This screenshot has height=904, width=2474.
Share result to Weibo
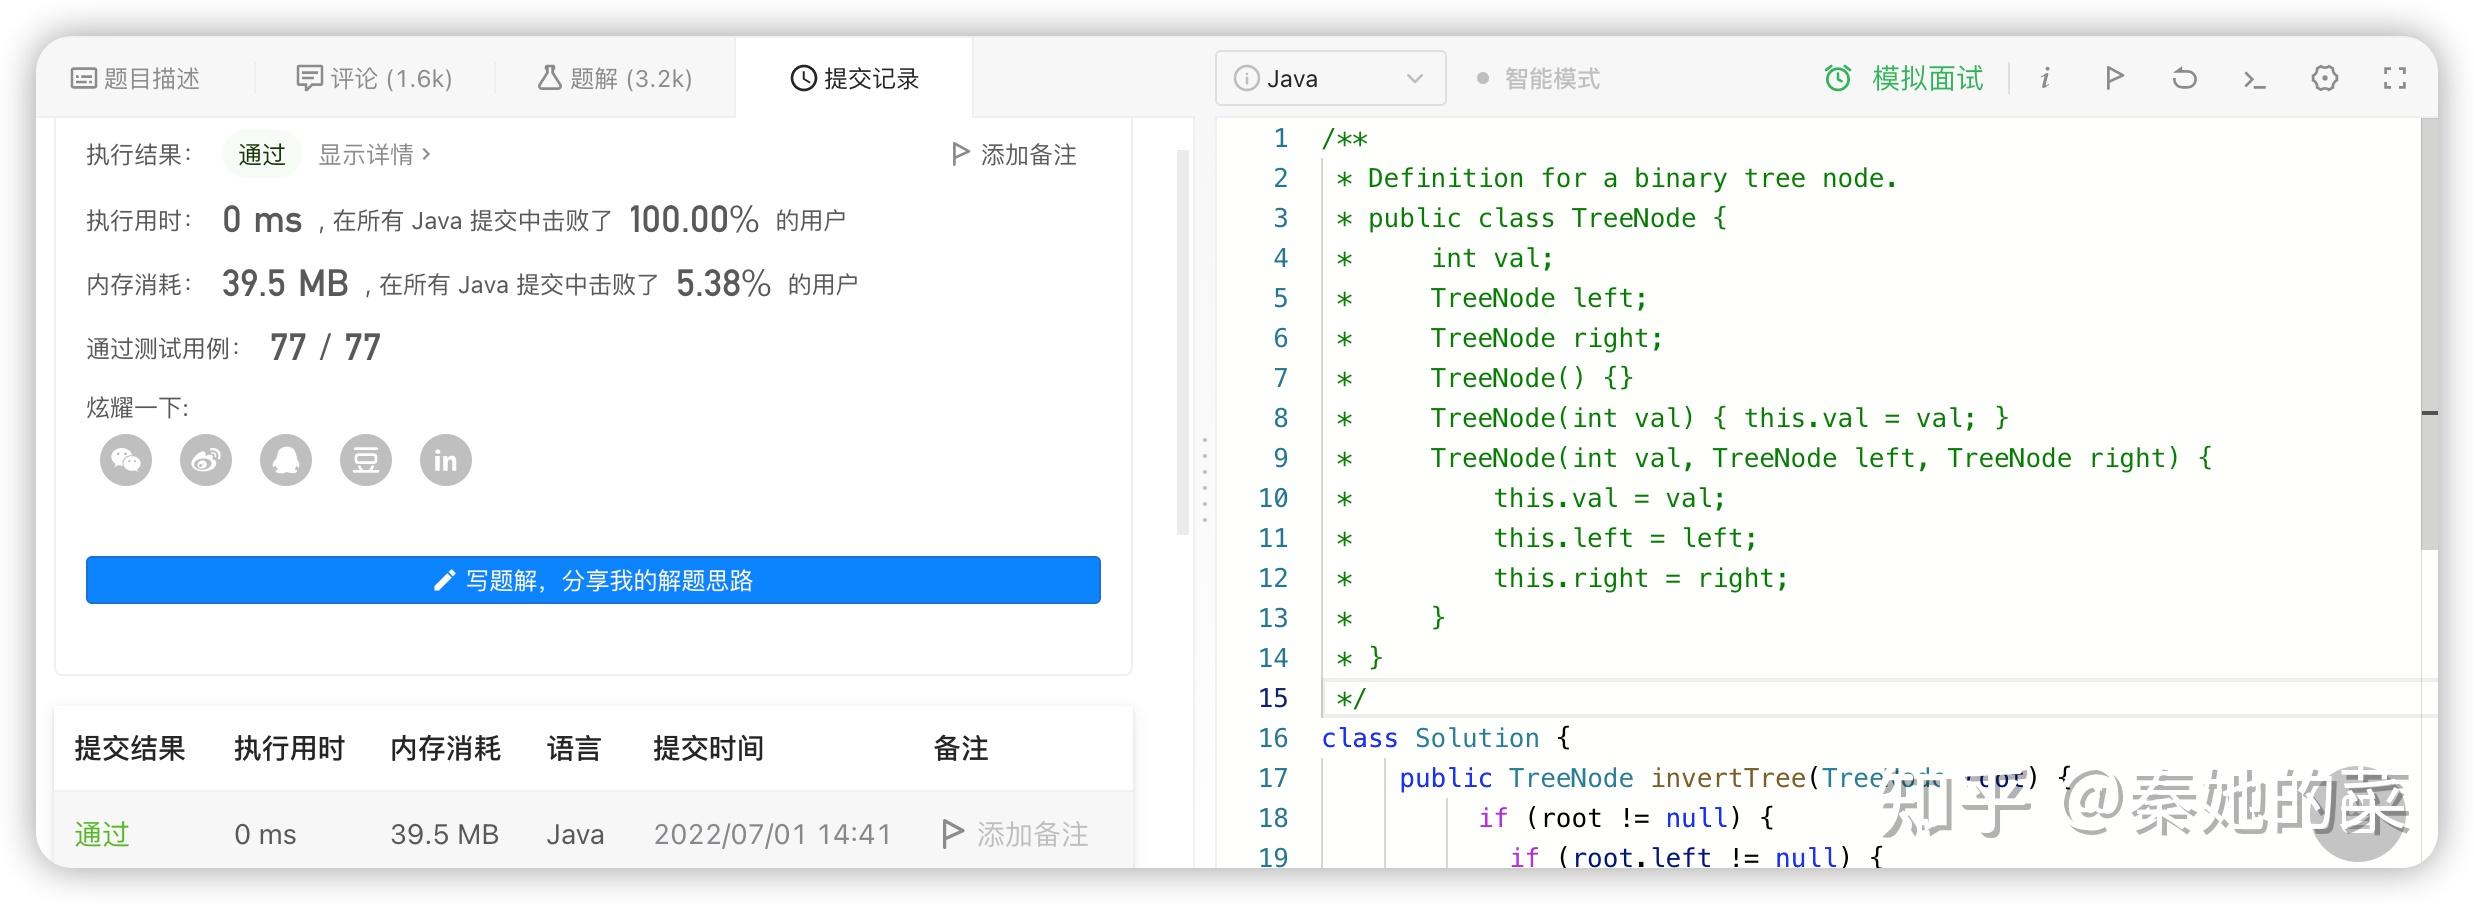[206, 460]
